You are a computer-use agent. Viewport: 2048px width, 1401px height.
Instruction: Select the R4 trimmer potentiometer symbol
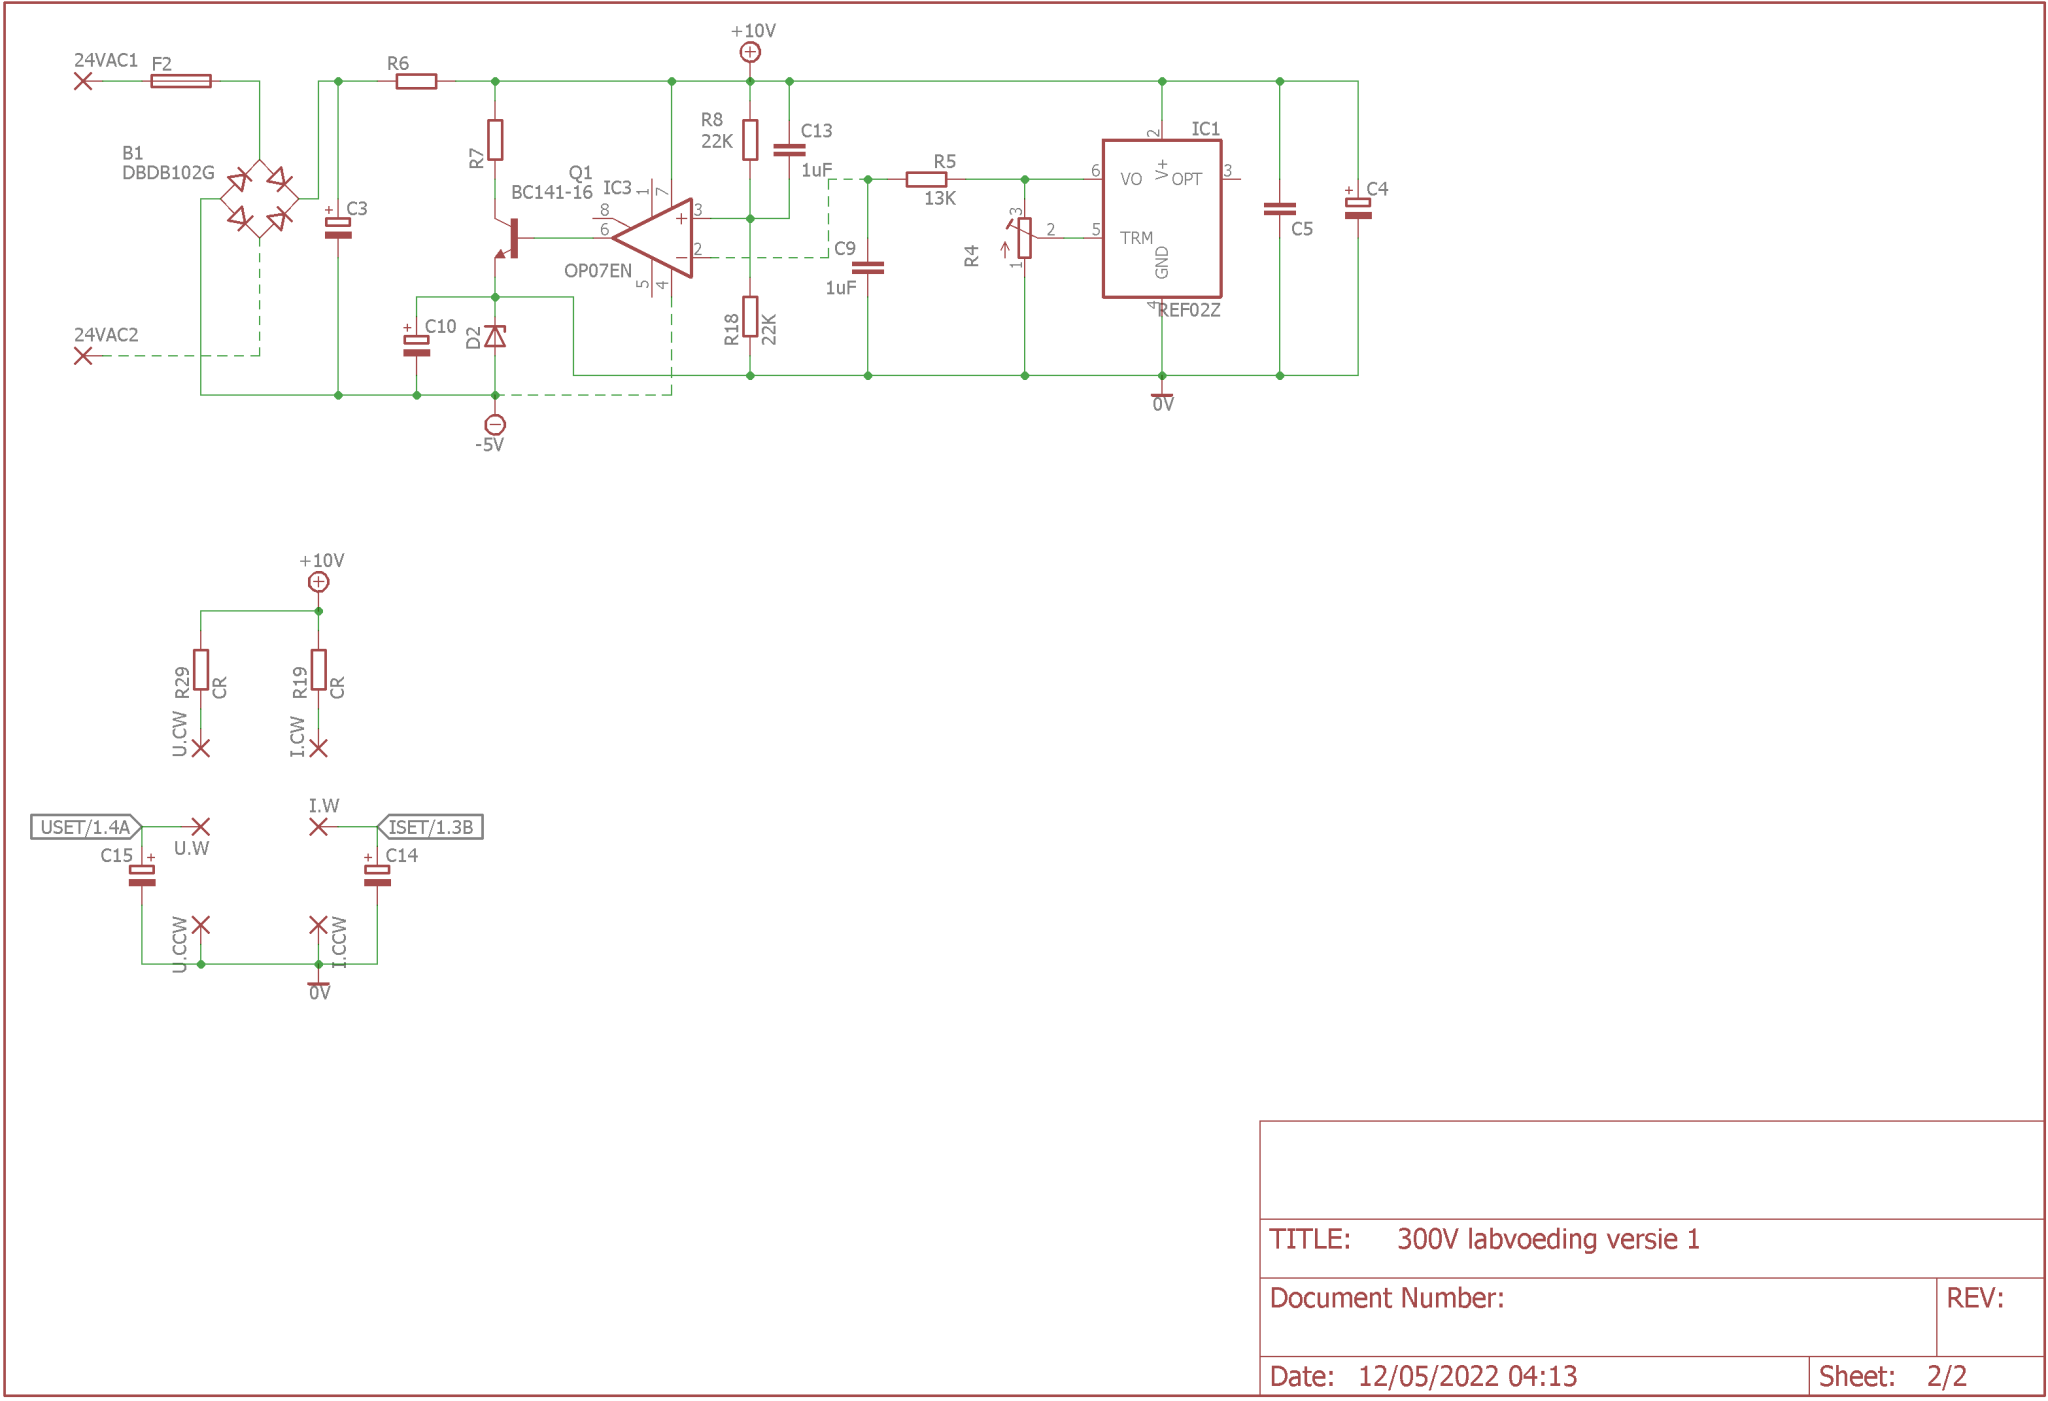click(x=1024, y=238)
